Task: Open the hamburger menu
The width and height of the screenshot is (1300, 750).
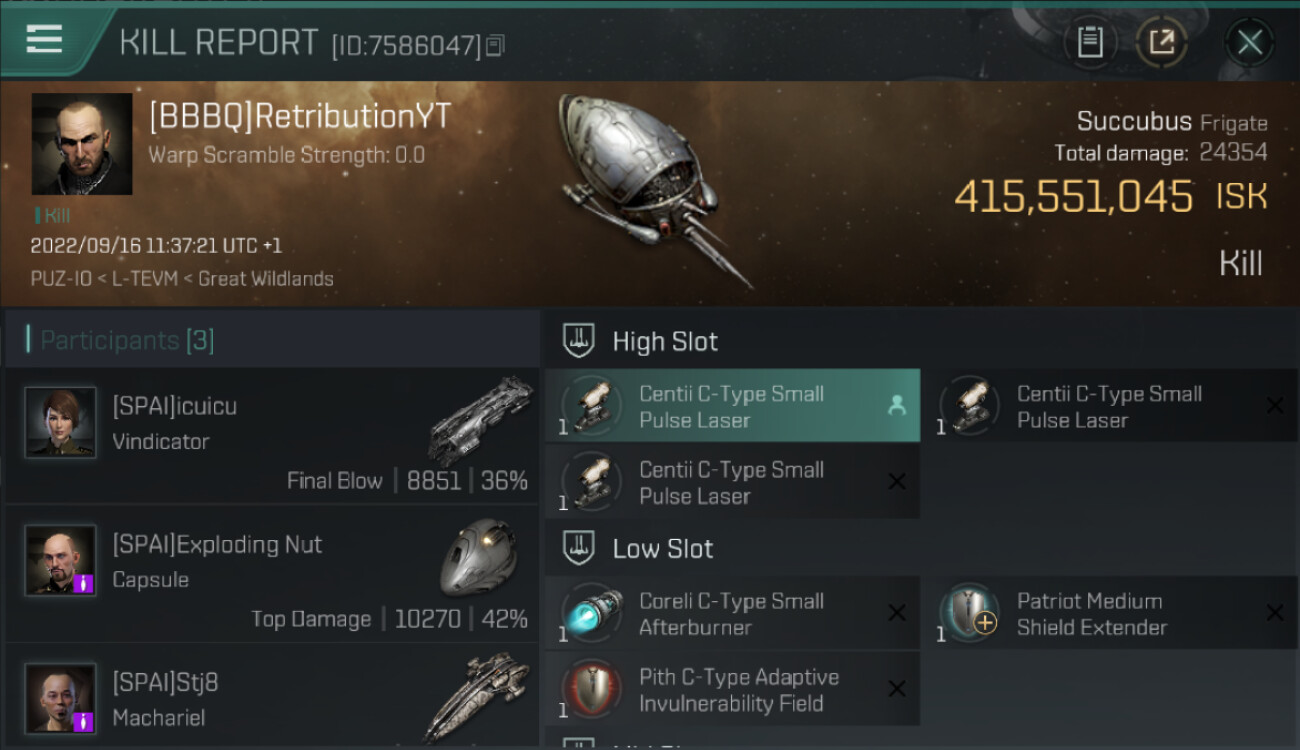Action: (45, 40)
